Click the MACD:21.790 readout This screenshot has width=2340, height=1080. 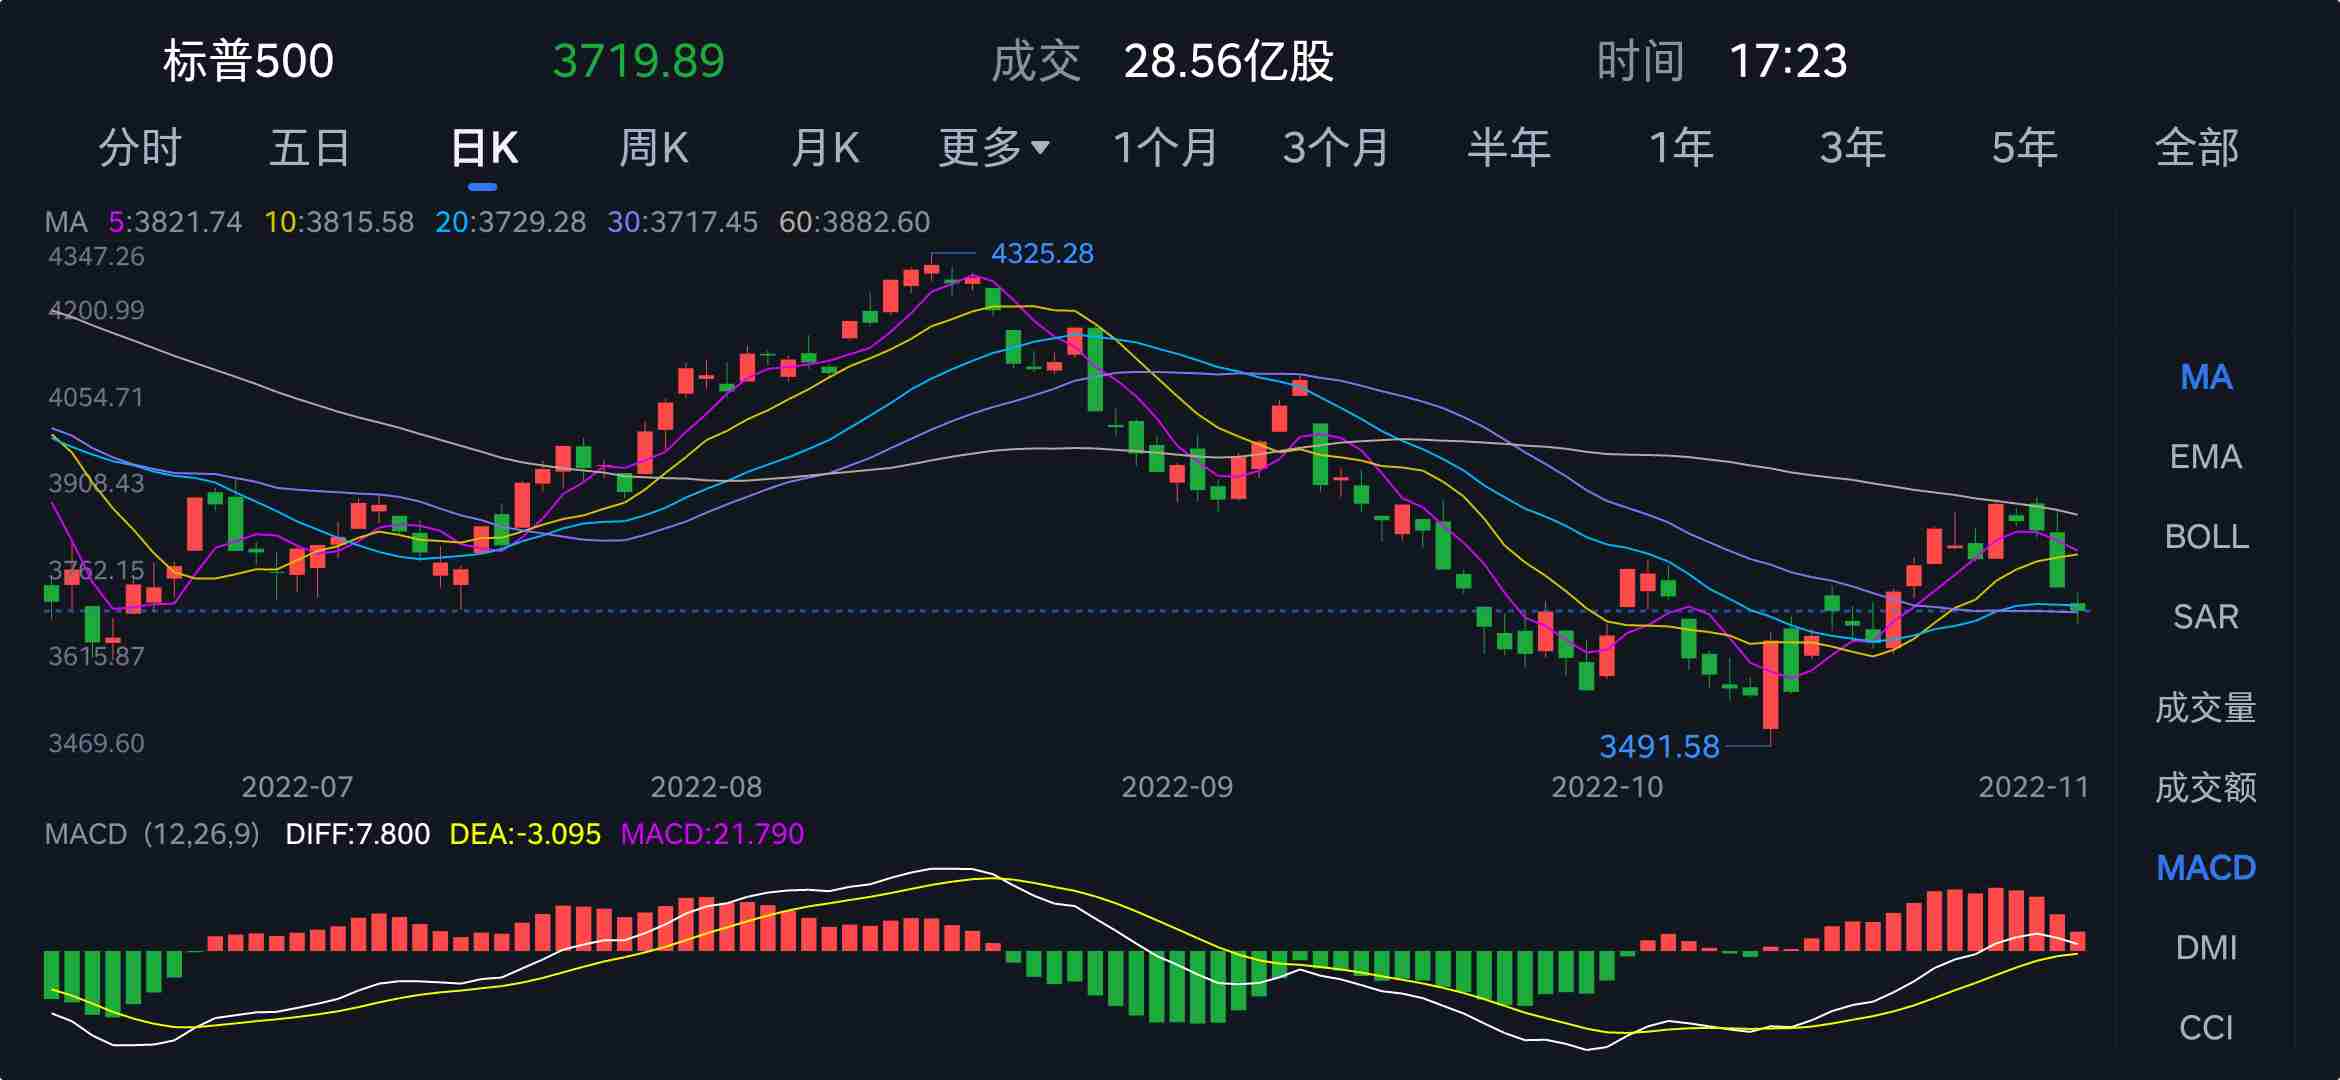point(713,834)
